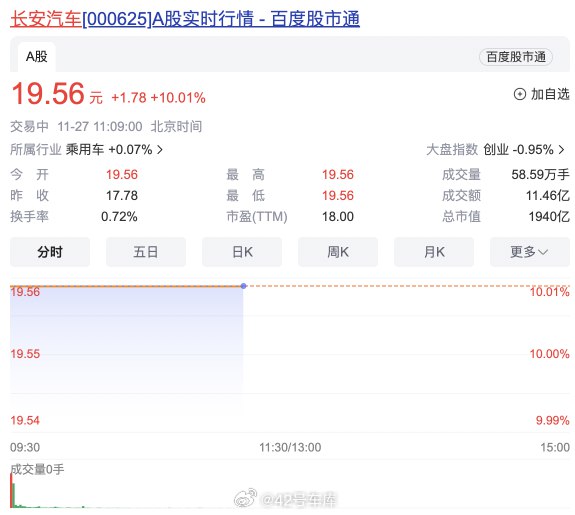
Task: Click chart axis percent label 10.00%
Action: (549, 354)
